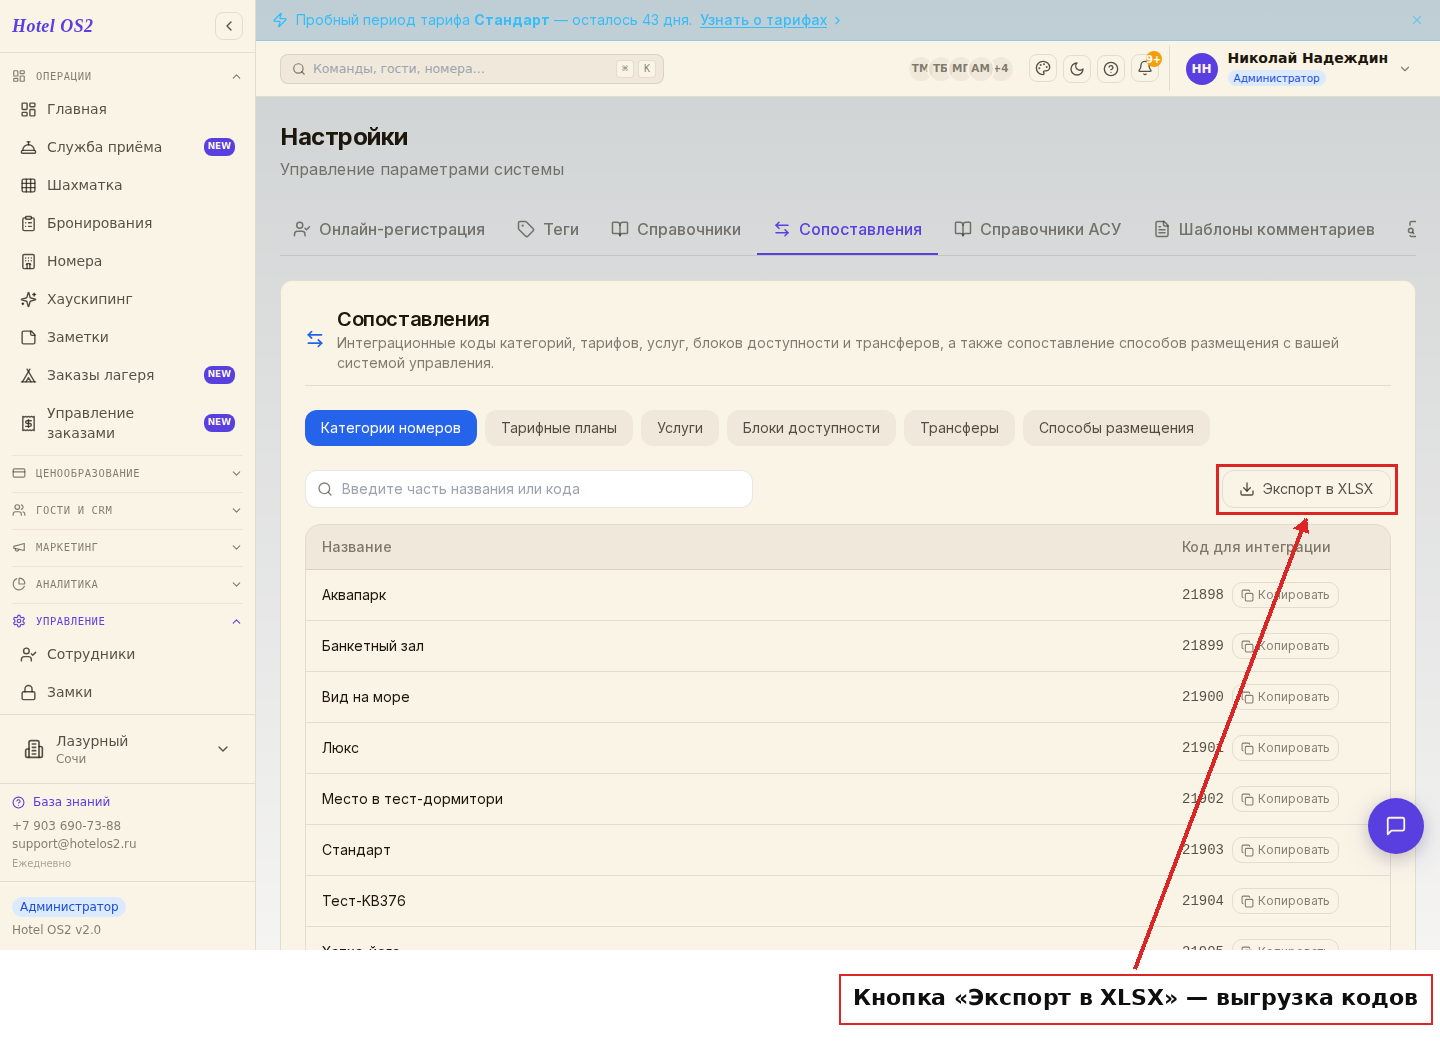
Task: Select the Услуги filter
Action: (680, 428)
